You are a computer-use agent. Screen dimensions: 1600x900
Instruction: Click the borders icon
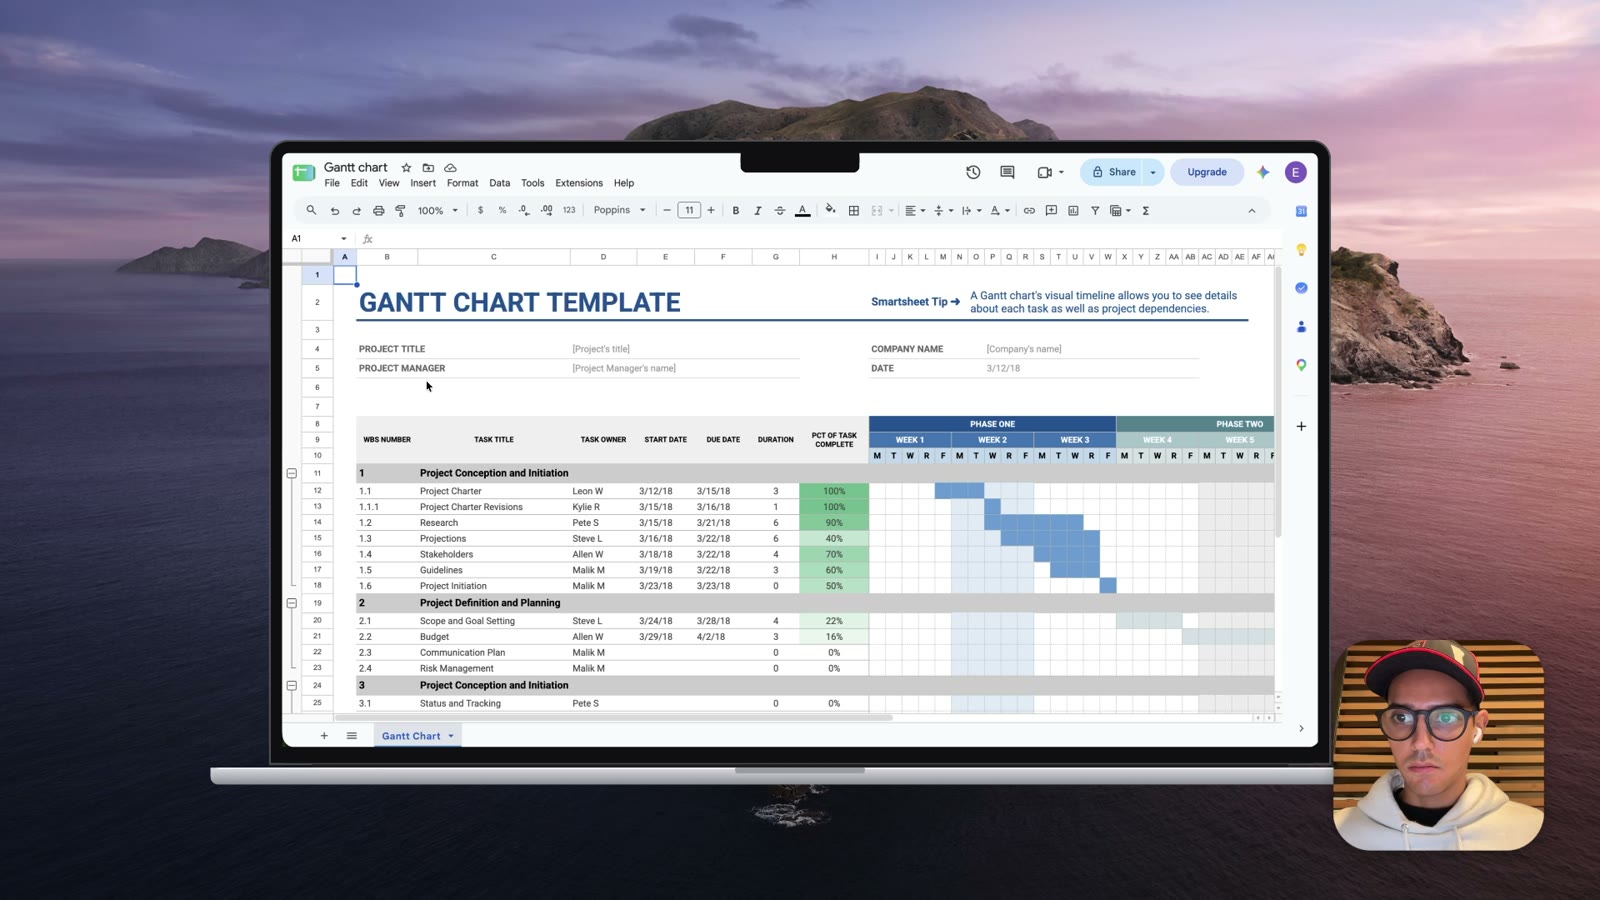pyautogui.click(x=854, y=211)
